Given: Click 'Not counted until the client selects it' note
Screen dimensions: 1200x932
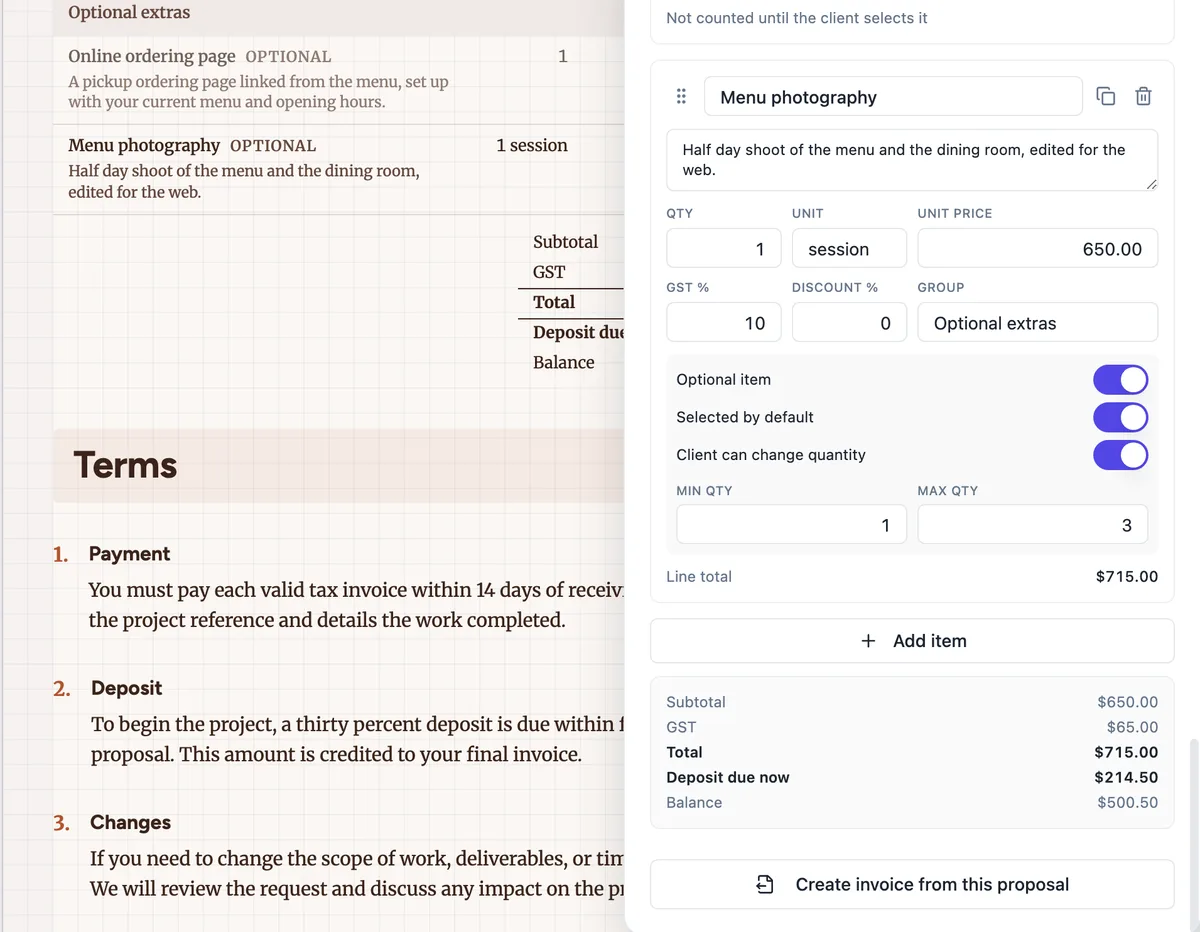Looking at the screenshot, I should point(797,18).
